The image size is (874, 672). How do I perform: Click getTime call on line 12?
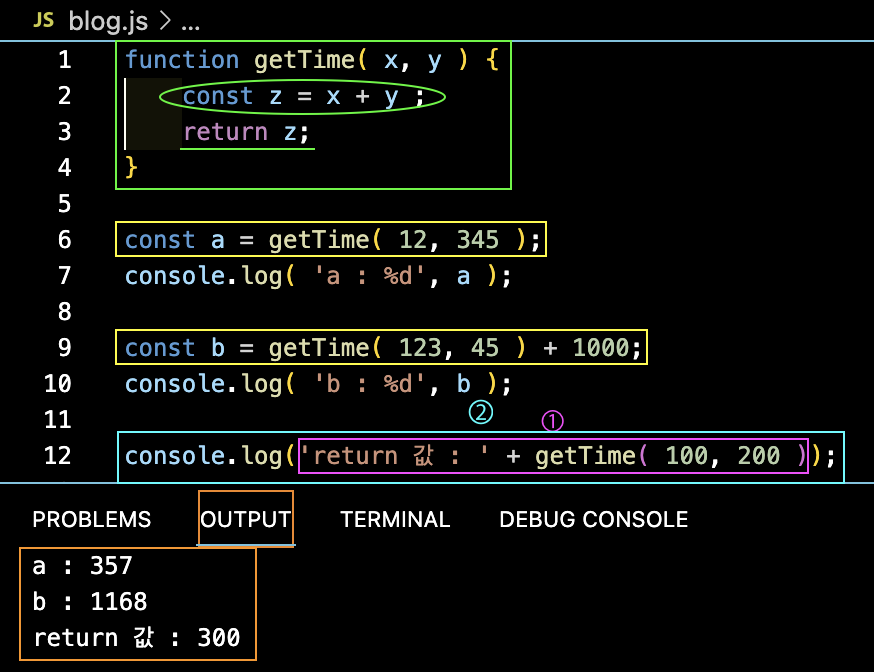pos(585,456)
